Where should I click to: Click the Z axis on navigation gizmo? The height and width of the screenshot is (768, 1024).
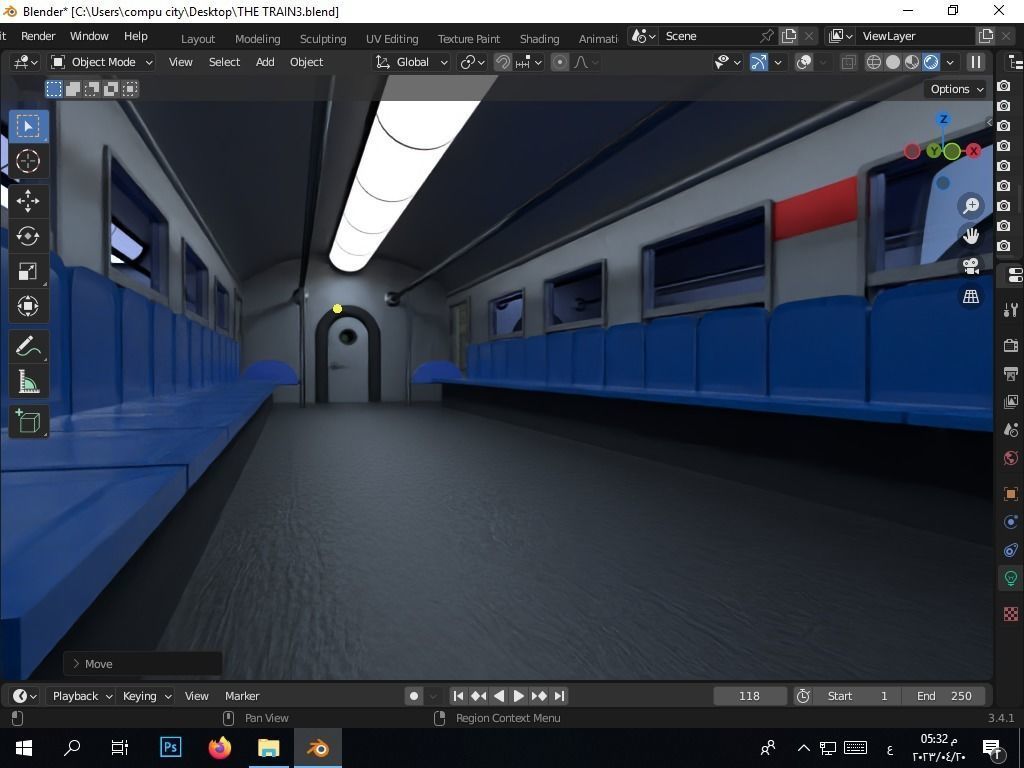pos(942,119)
